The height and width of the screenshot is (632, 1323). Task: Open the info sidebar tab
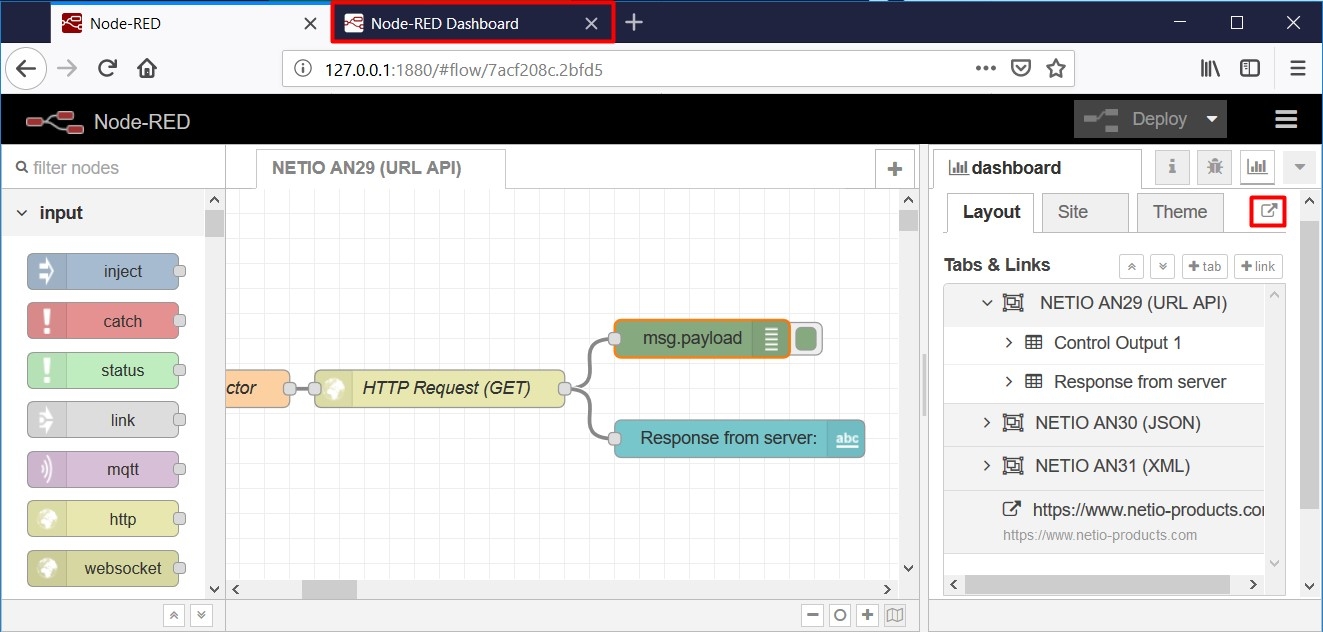pos(1172,167)
